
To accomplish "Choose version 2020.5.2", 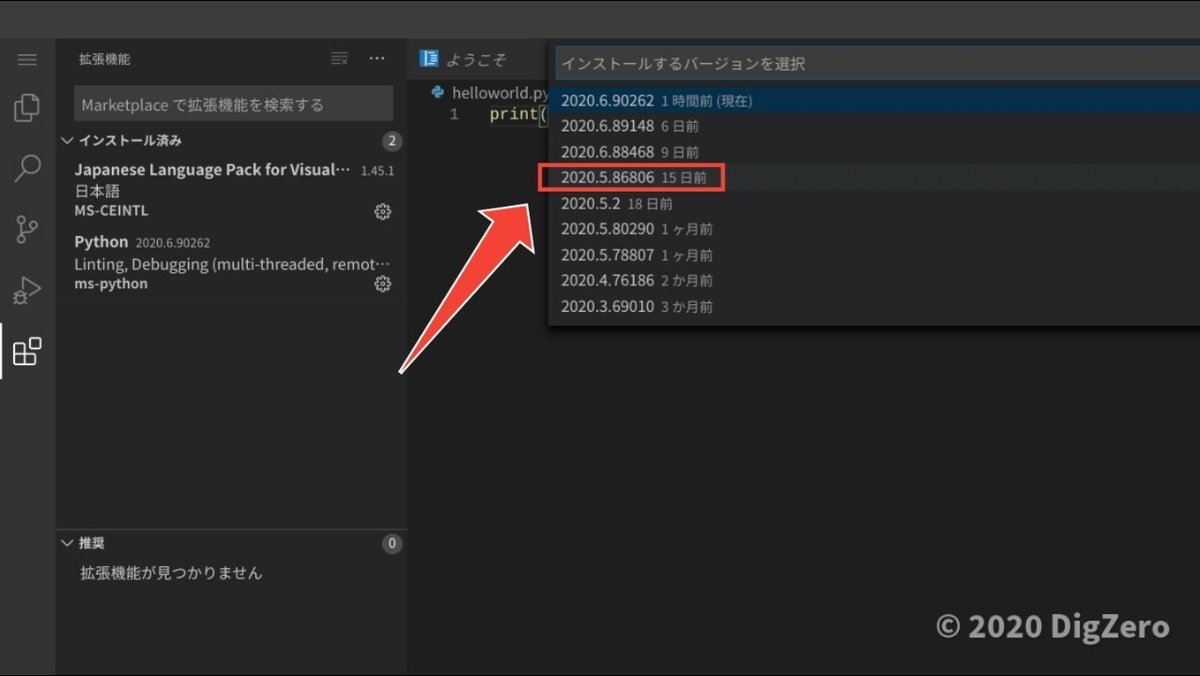I will [875, 204].
